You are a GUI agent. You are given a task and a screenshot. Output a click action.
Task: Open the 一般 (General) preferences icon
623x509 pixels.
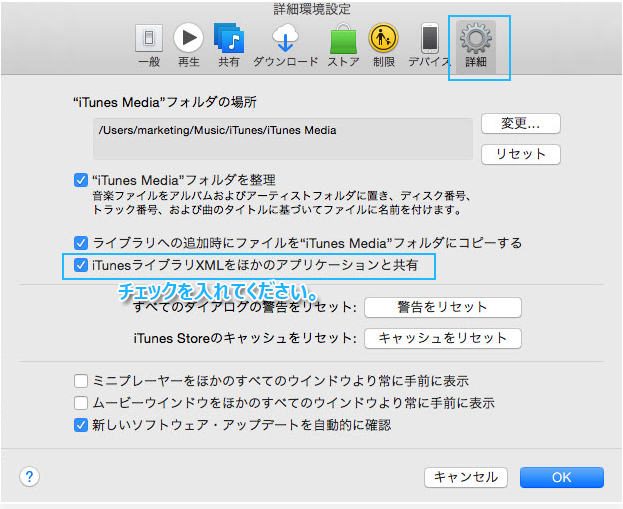tap(149, 38)
